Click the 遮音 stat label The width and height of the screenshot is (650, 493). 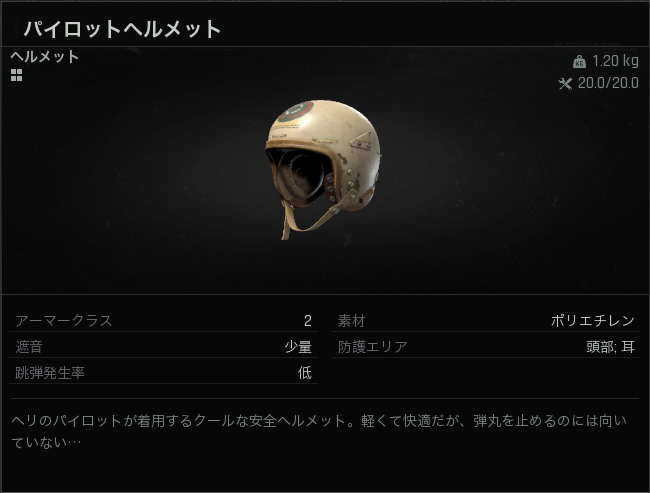click(x=29, y=347)
